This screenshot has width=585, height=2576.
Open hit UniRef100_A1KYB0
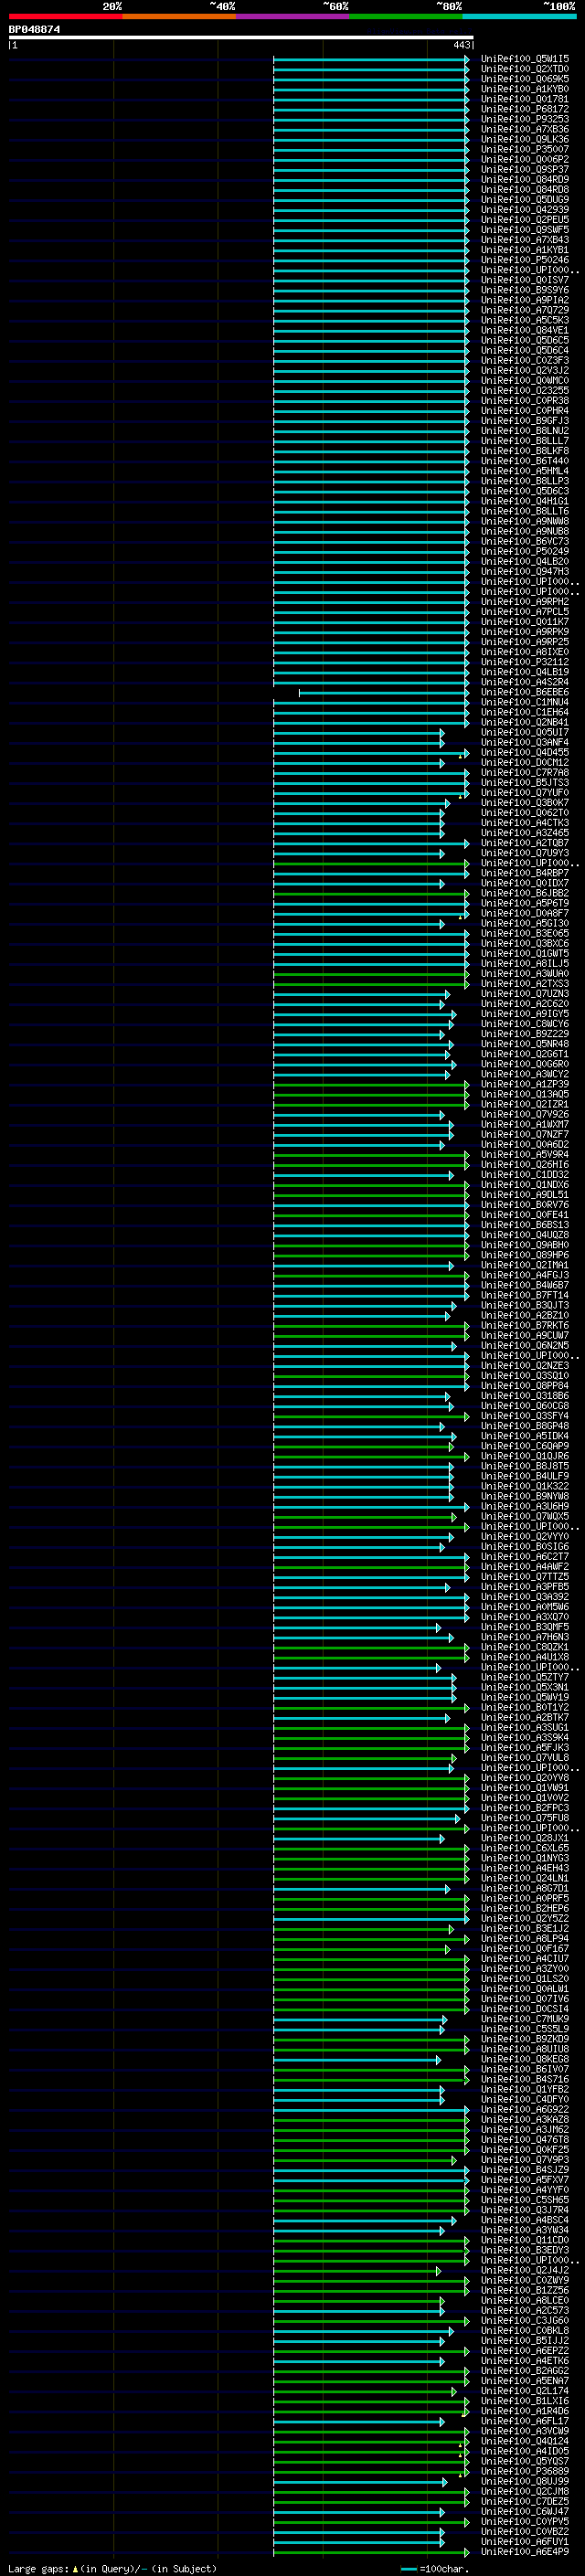pos(525,89)
